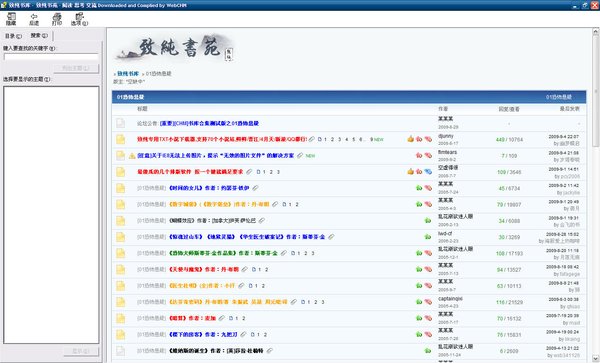Screen dimensions: 600x363
Task: Click 01恐怖悬疑 label at right of blue header
Action: 559,97
